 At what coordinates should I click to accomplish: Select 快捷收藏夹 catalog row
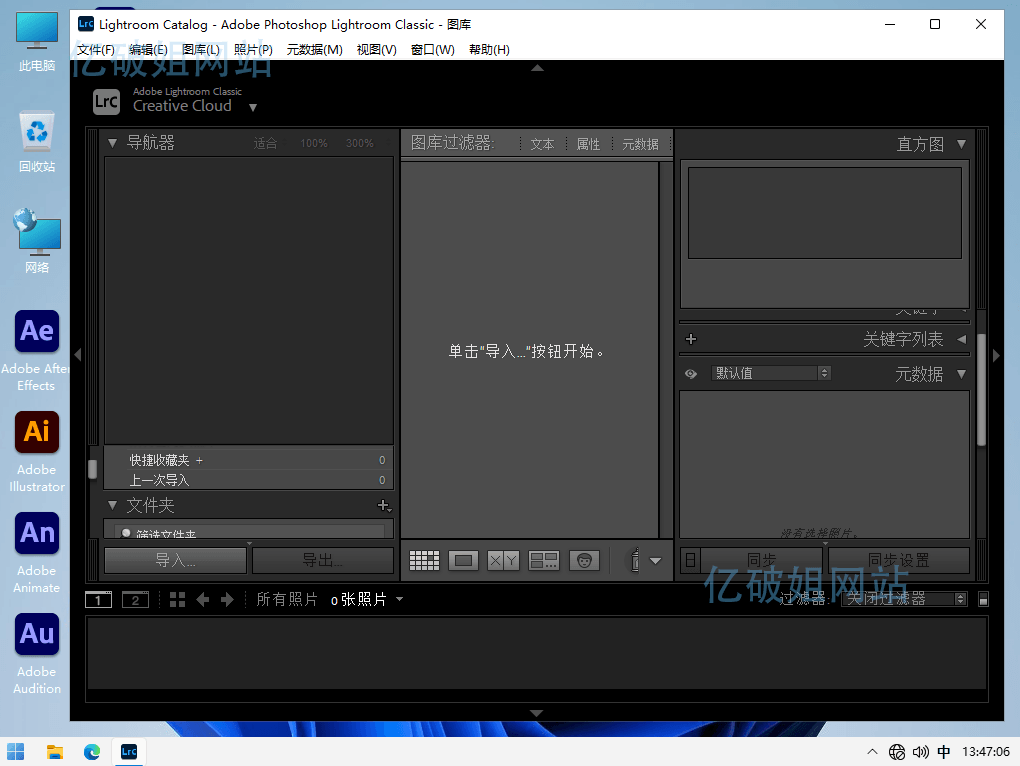[x=248, y=460]
